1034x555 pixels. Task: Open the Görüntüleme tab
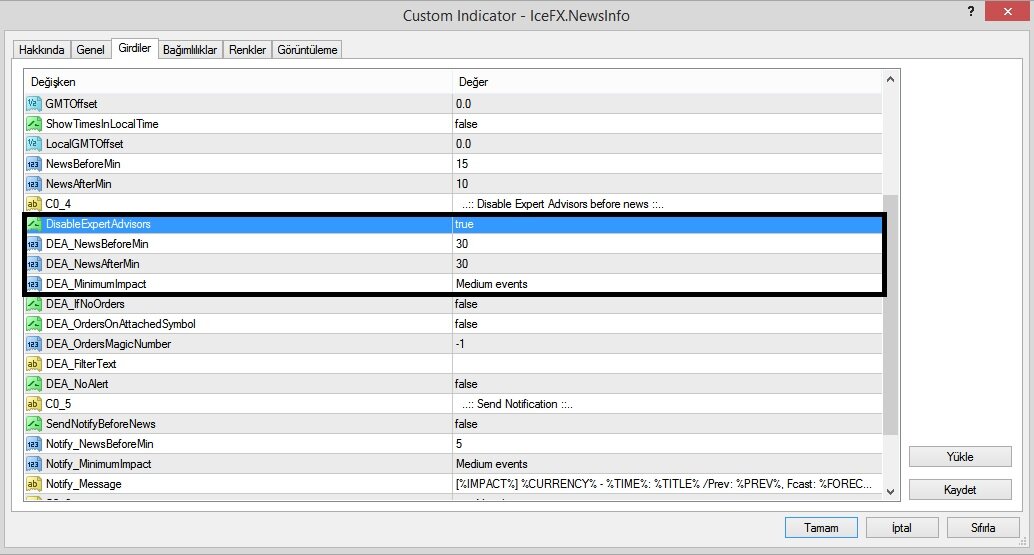point(307,49)
